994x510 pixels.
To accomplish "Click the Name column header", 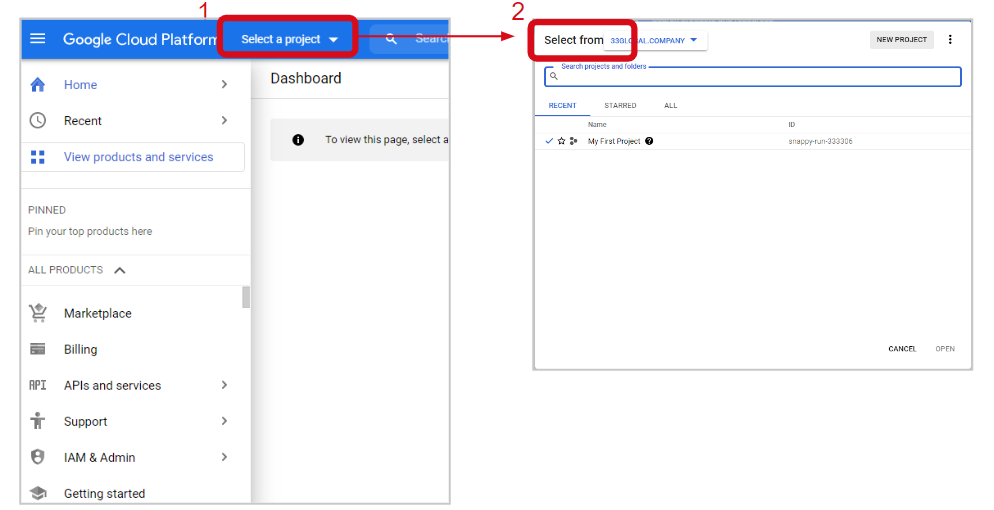I will 597,125.
